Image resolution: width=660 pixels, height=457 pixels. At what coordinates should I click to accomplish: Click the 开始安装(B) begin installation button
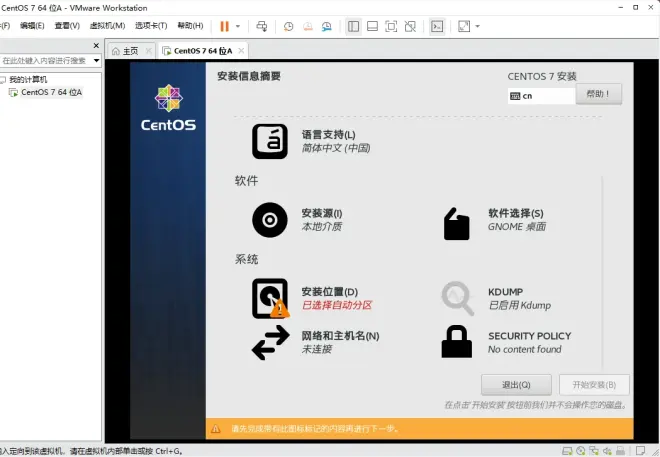point(594,385)
